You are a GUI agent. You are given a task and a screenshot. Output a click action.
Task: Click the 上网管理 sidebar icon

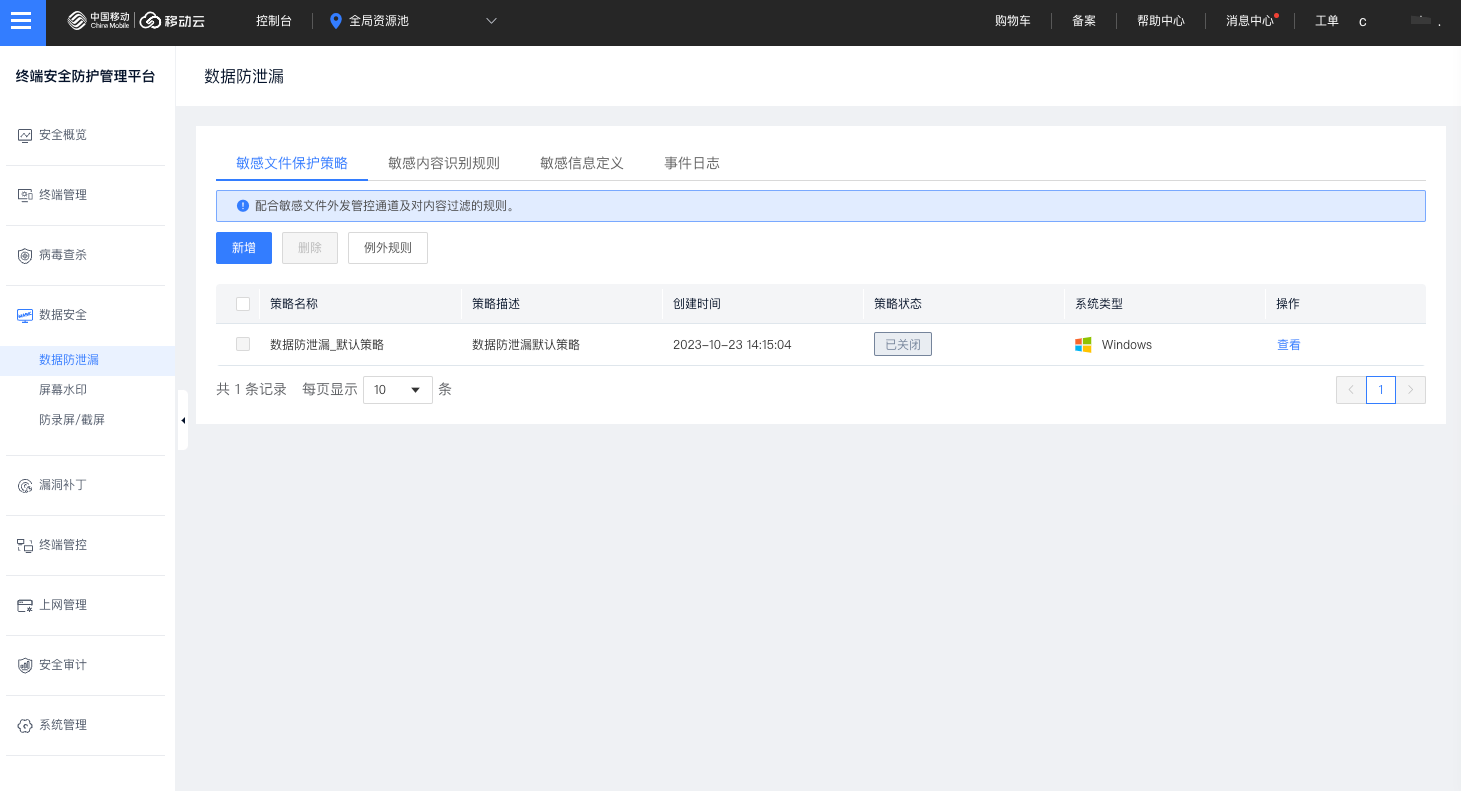[25, 605]
